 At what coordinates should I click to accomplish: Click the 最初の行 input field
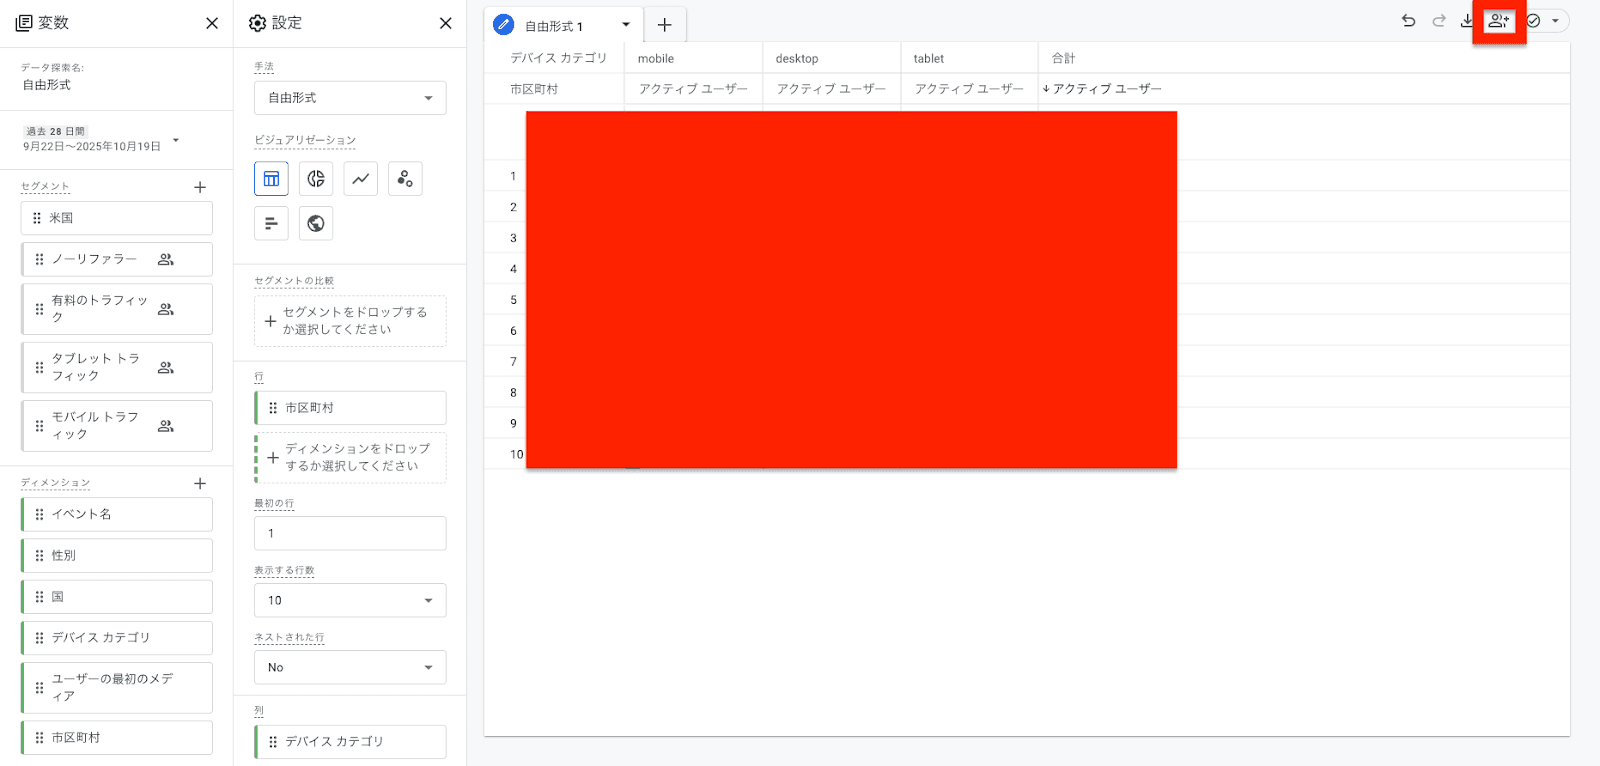[x=350, y=533]
